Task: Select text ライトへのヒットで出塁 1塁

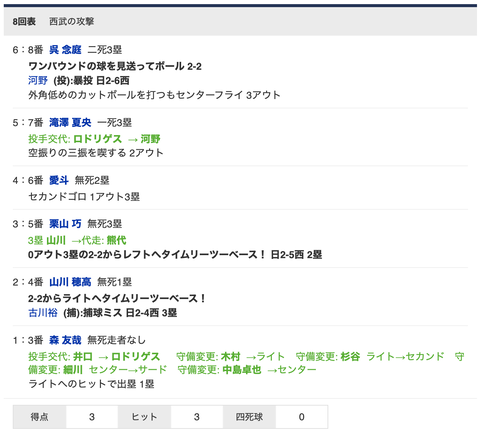Action: [x=91, y=384]
